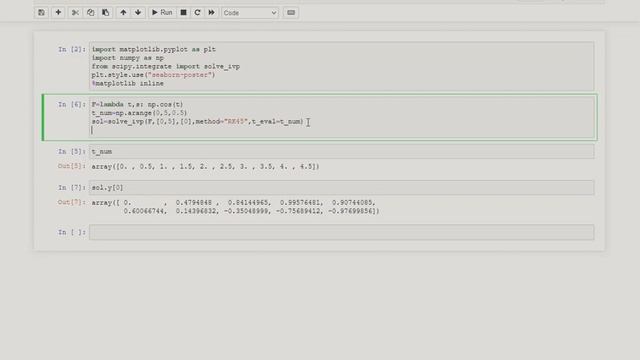Click the empty In [ ] prompt label
The height and width of the screenshot is (360, 640).
click(72, 232)
